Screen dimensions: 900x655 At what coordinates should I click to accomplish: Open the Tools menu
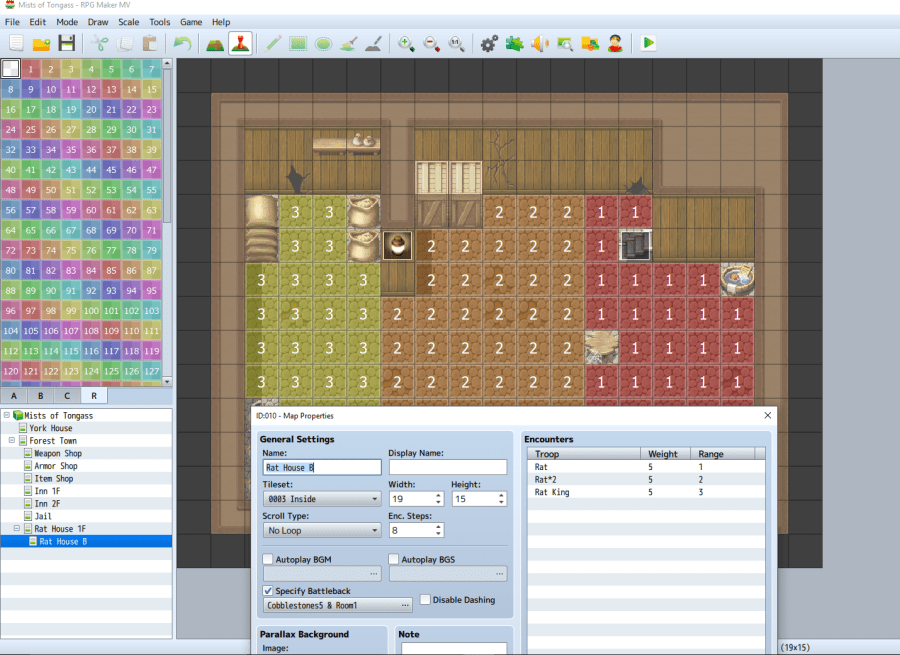(159, 22)
